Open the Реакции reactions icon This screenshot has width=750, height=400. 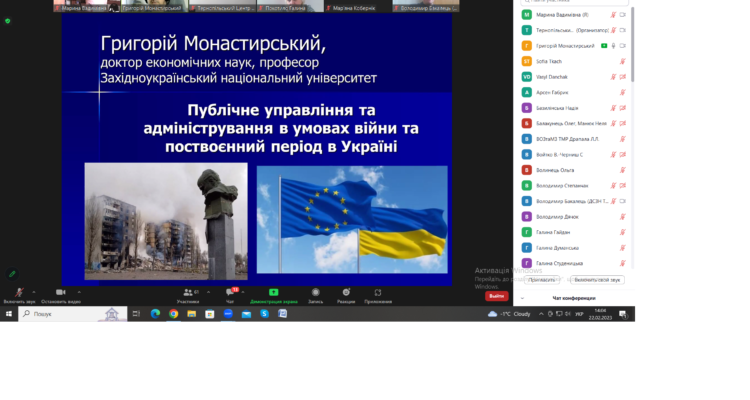pos(346,292)
